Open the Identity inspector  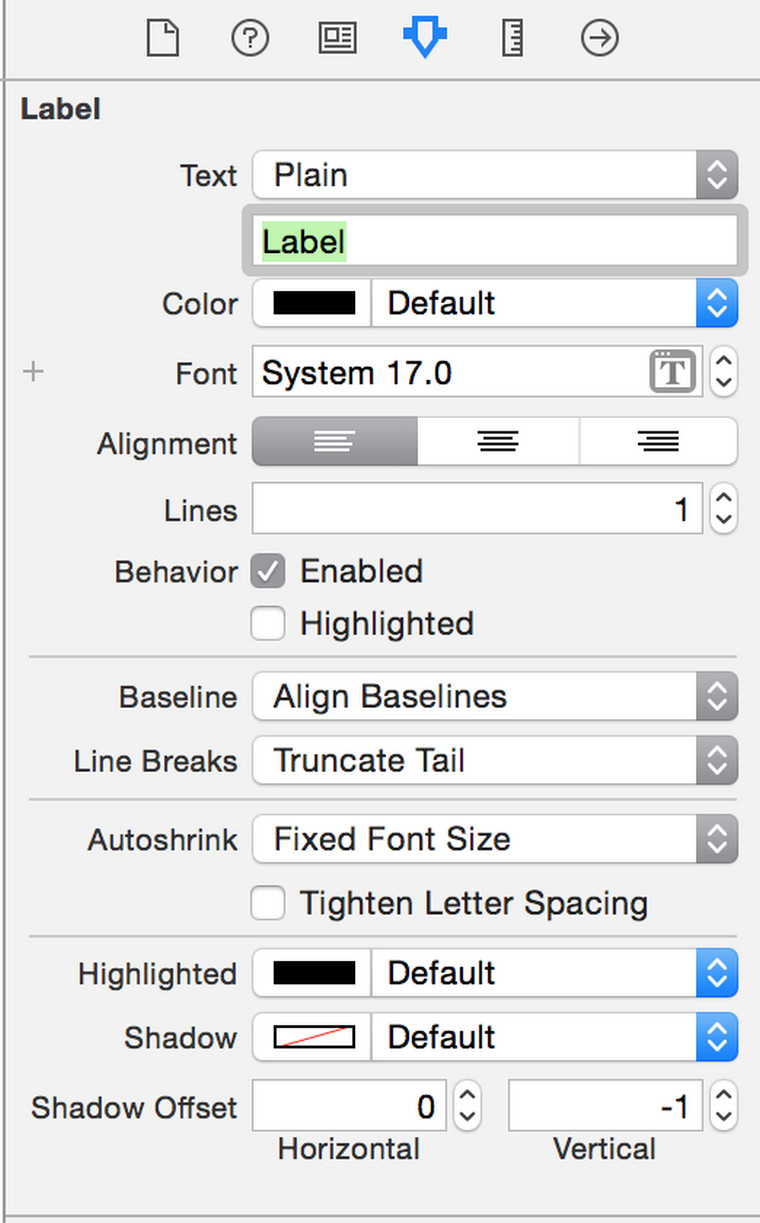click(x=337, y=39)
